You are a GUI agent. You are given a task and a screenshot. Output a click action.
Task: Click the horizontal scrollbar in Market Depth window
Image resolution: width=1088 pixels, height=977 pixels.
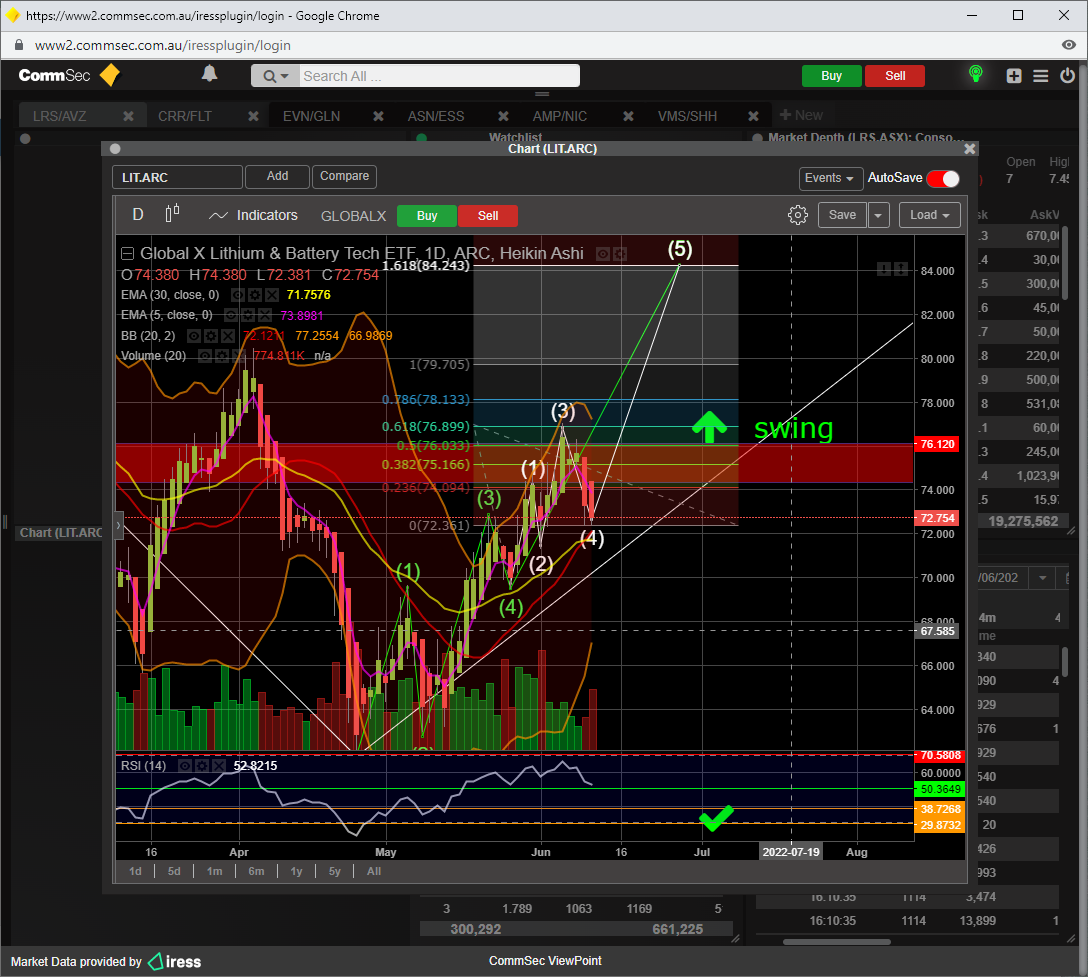coord(837,942)
